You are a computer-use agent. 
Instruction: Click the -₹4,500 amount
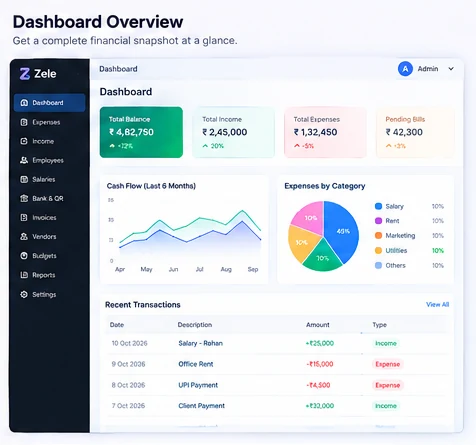318,385
